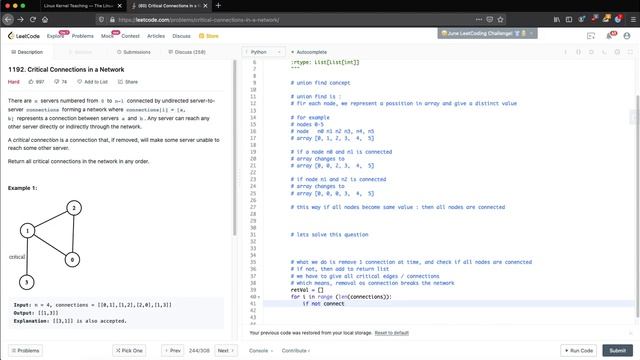Open the browser home page icon

(x=45, y=20)
